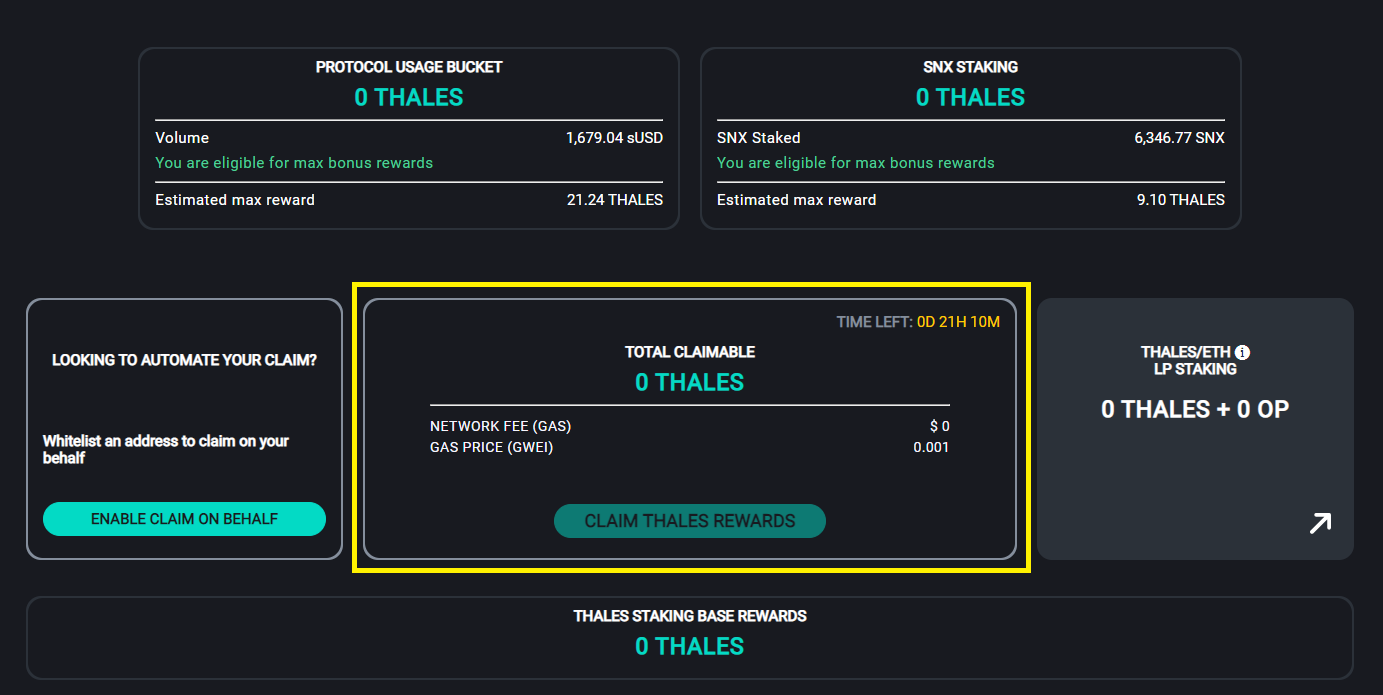Click the Network Fee (Gas) label

pyautogui.click(x=500, y=426)
